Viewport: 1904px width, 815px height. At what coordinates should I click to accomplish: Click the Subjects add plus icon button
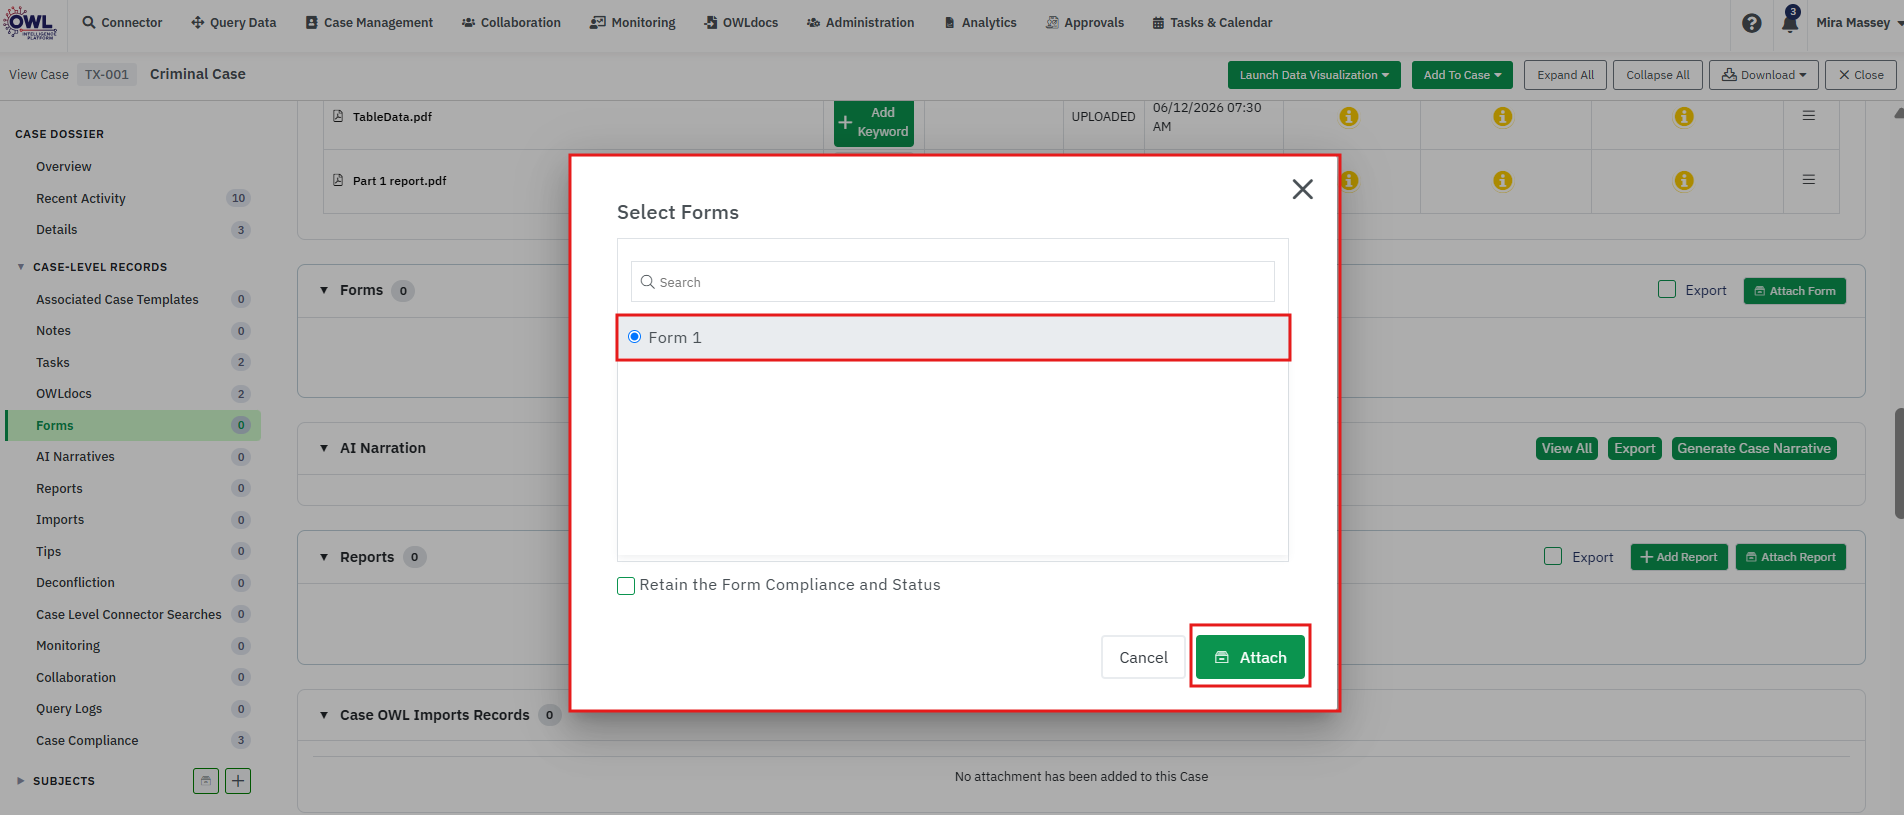pos(238,781)
